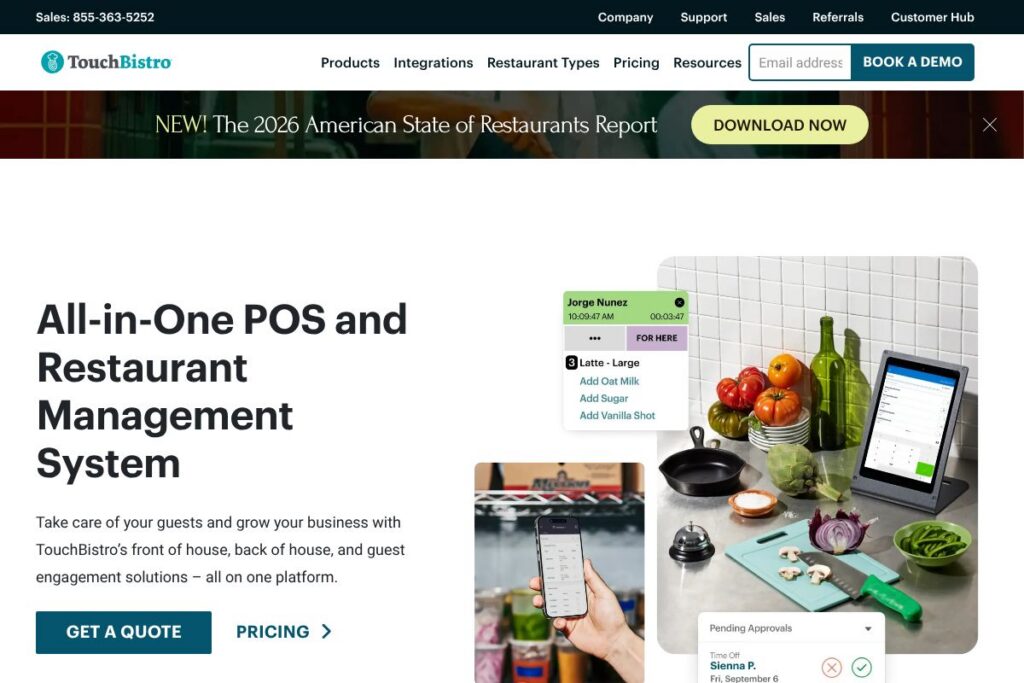Click the X icon on the Jorge Nunez ticket

(x=679, y=302)
